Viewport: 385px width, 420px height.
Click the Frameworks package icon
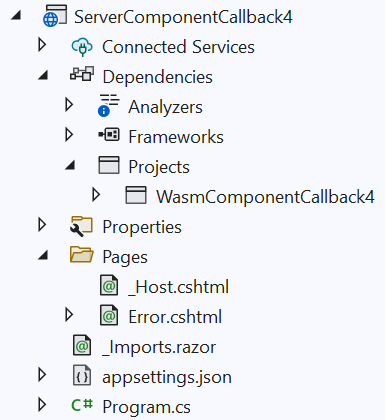[109, 135]
